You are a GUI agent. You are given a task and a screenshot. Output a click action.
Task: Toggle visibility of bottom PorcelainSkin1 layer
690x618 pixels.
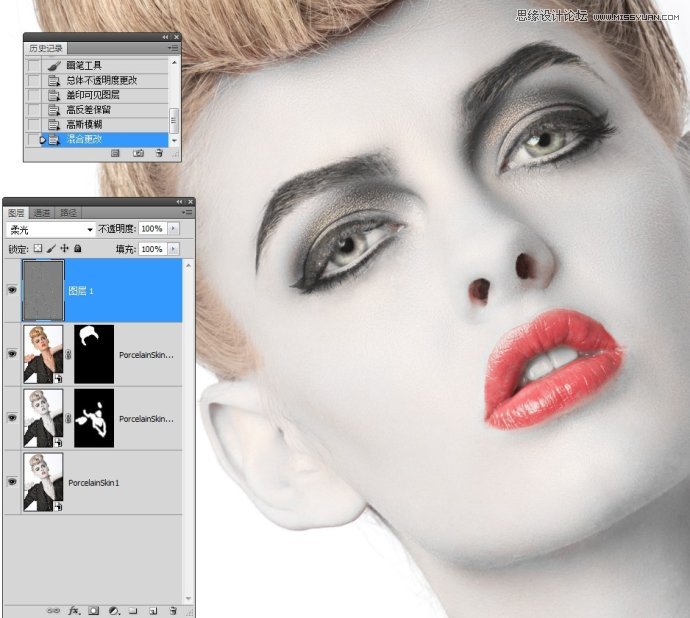[12, 482]
